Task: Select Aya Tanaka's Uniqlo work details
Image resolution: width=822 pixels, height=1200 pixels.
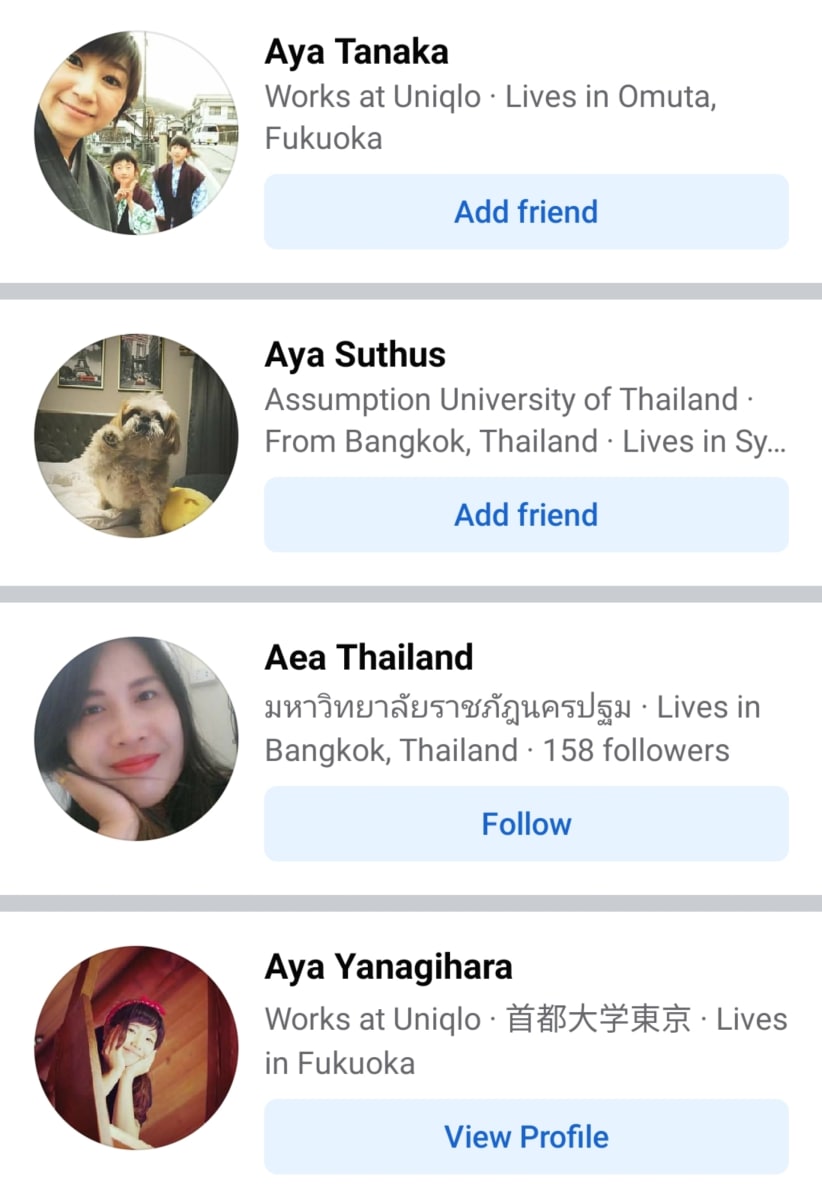Action: coord(491,117)
